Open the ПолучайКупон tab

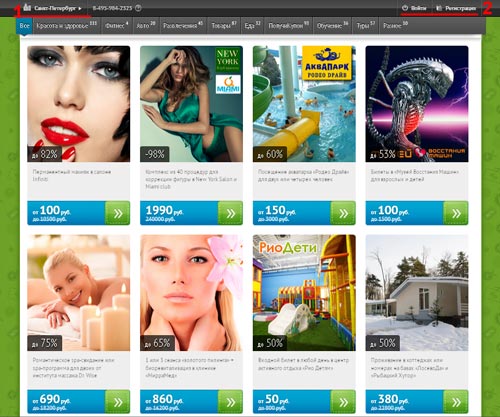(x=289, y=26)
